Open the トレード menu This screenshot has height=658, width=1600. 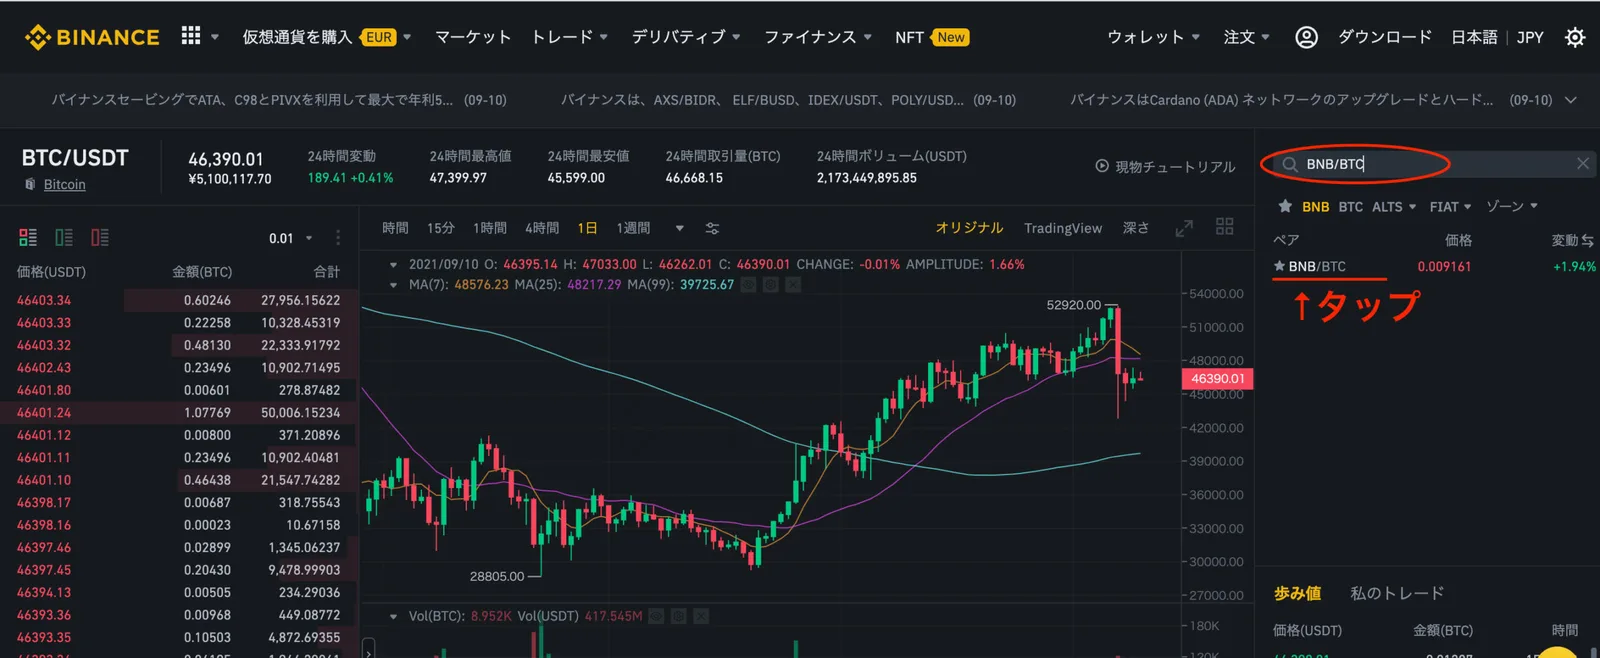(570, 37)
